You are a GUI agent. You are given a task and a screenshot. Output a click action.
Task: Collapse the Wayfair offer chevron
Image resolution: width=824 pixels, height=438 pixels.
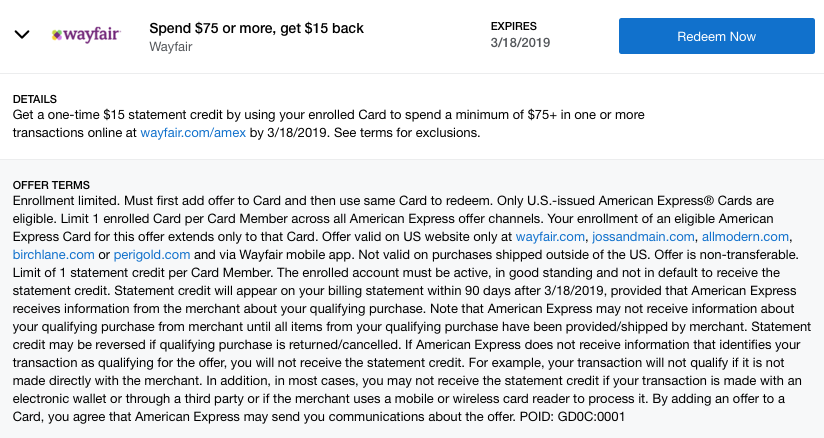[22, 35]
